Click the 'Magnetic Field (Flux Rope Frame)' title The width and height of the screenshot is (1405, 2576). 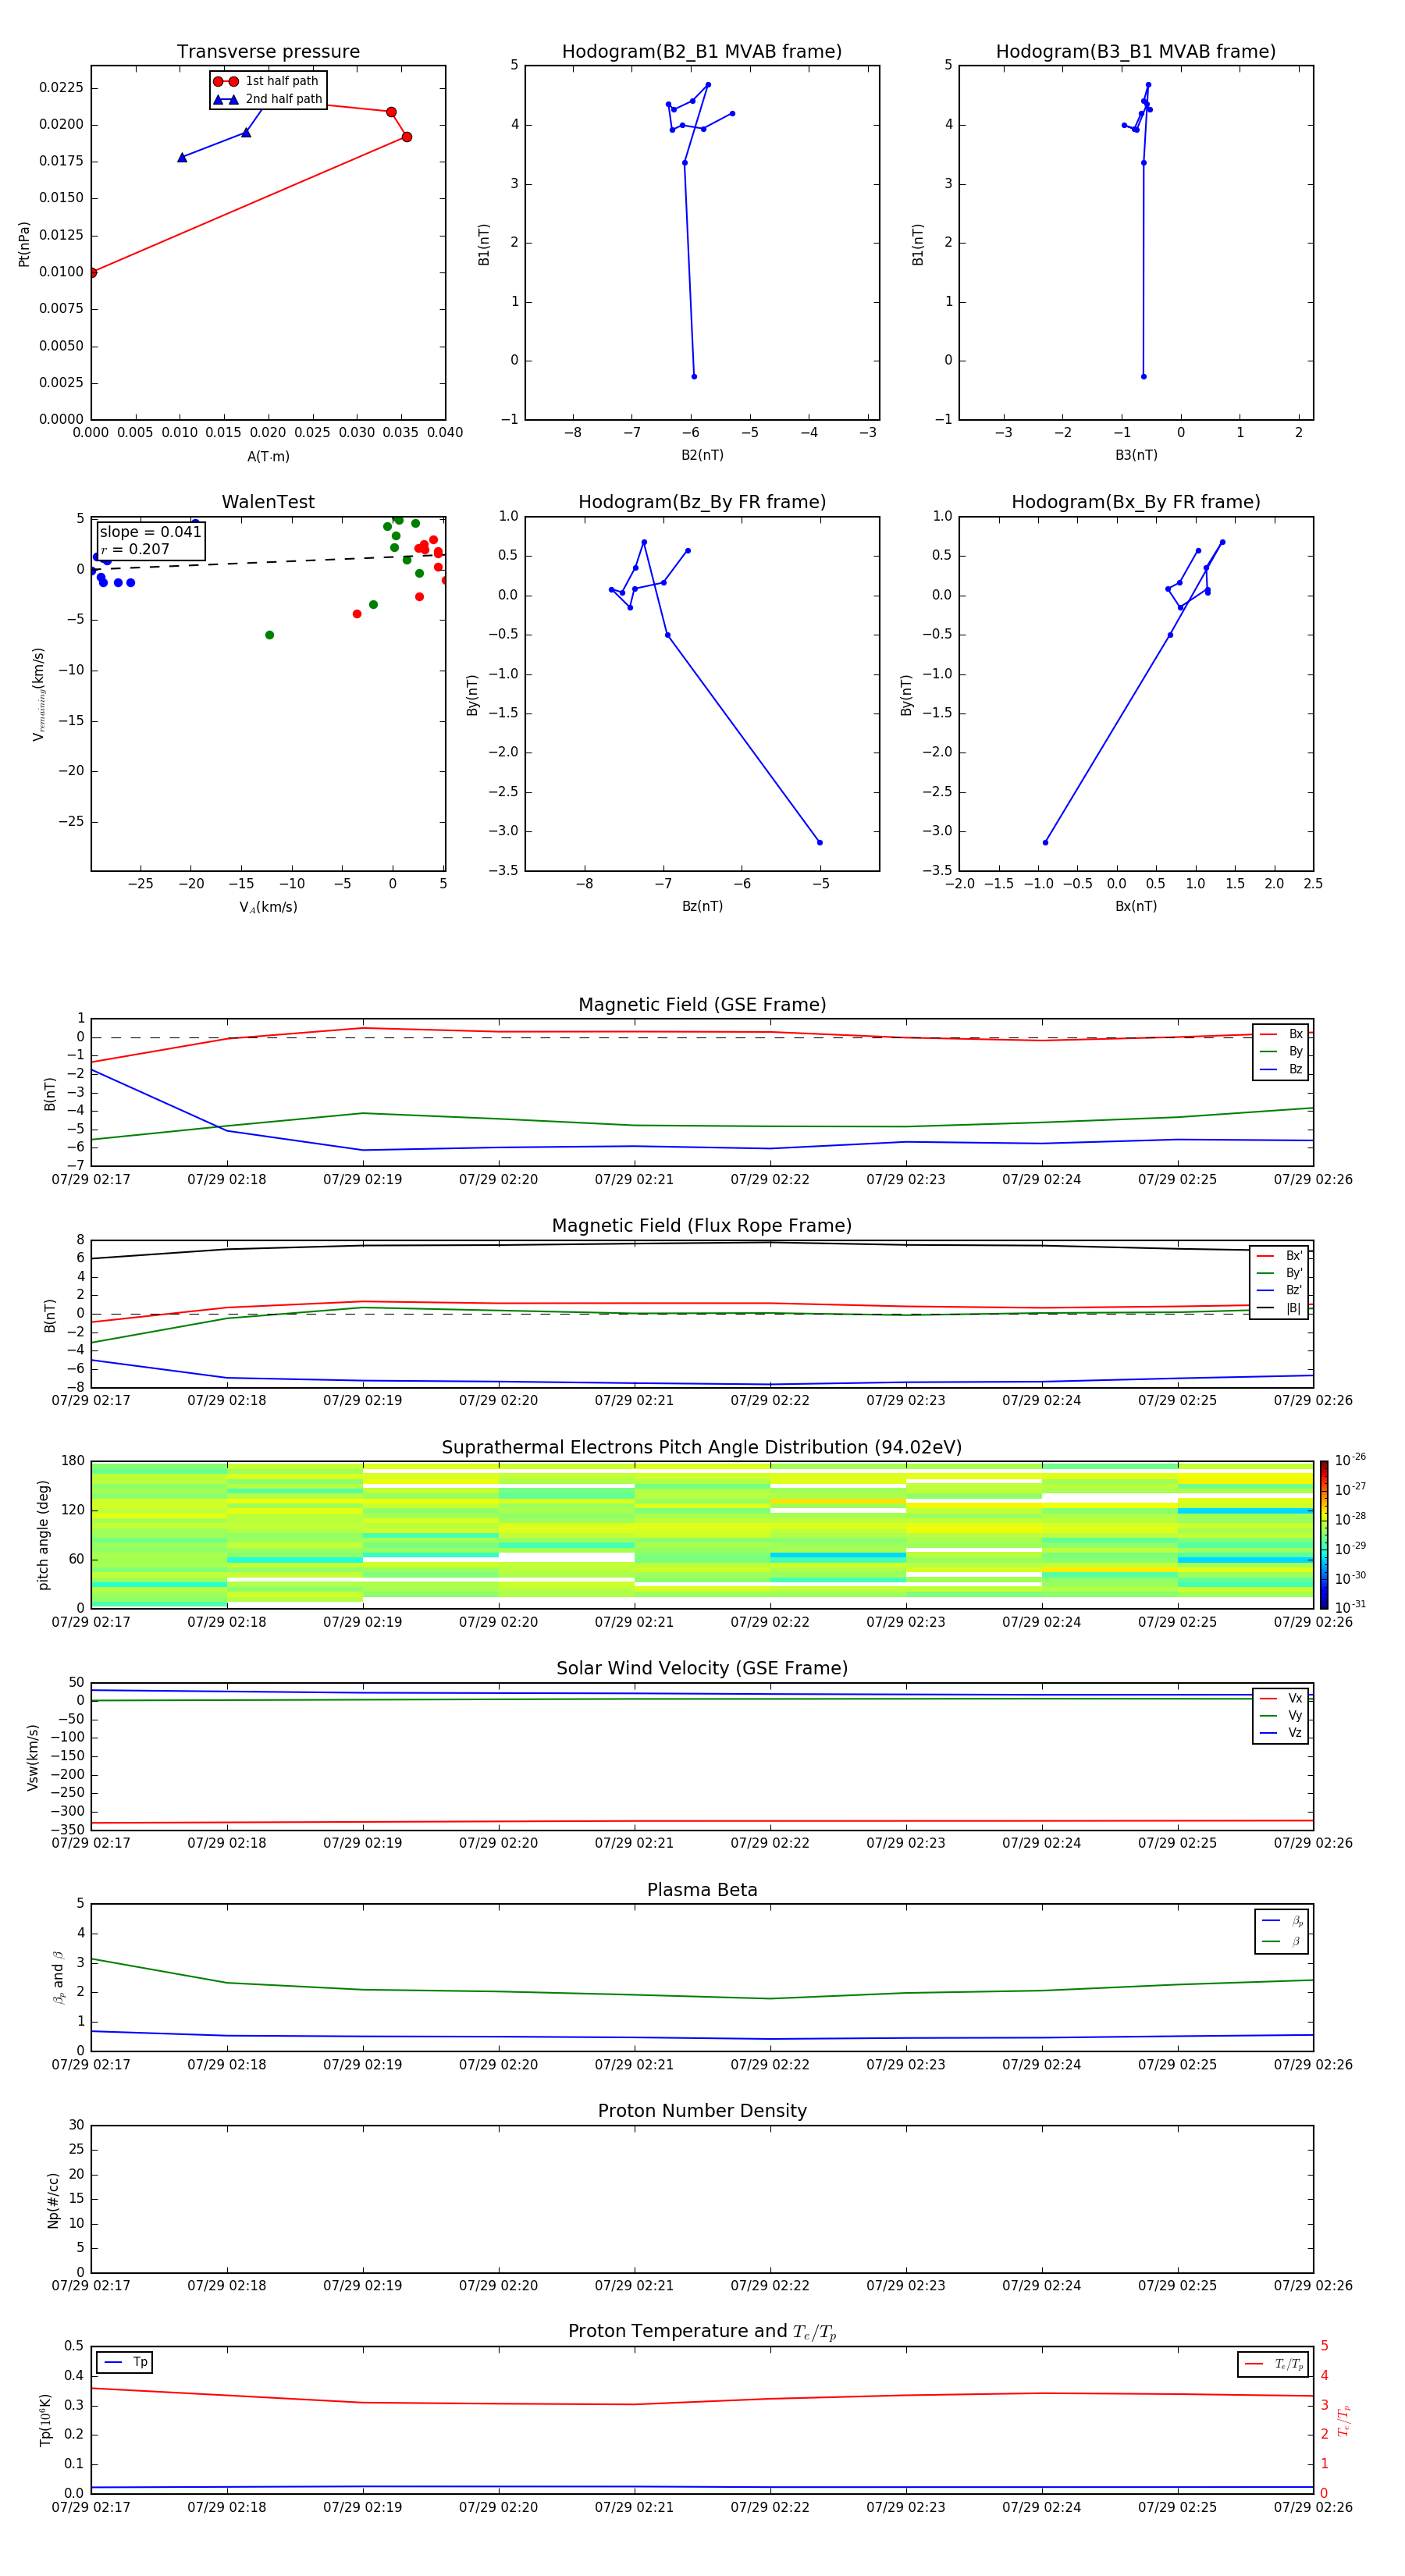tap(702, 1226)
